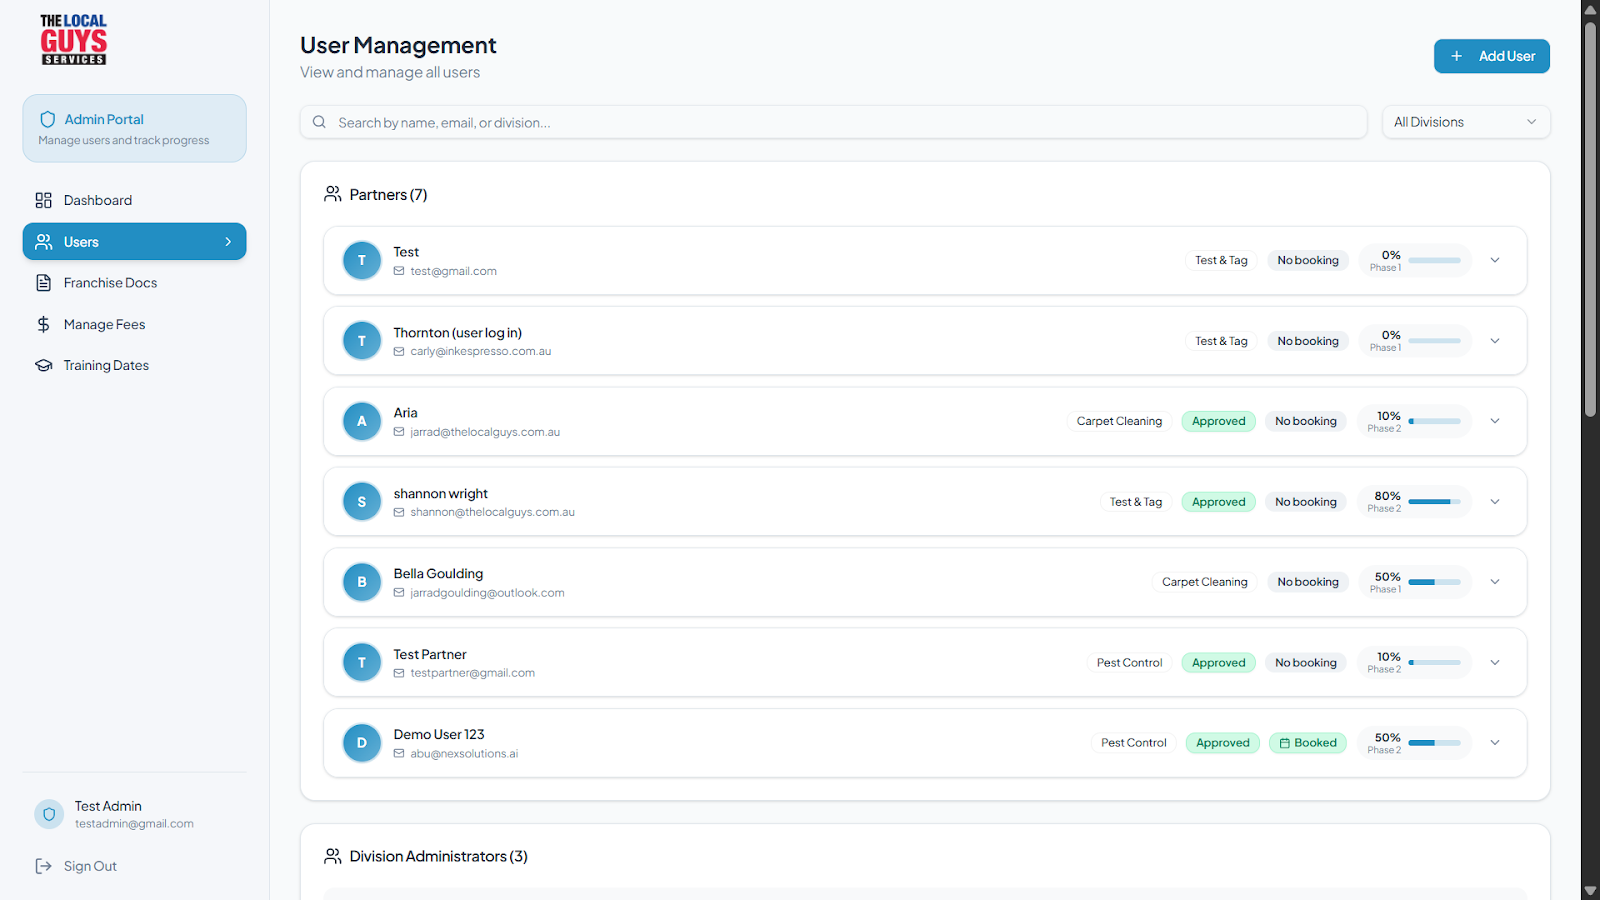The width and height of the screenshot is (1600, 900).
Task: Click the envelope icon beside shannon@thelocalguys.com.au
Action: (399, 512)
